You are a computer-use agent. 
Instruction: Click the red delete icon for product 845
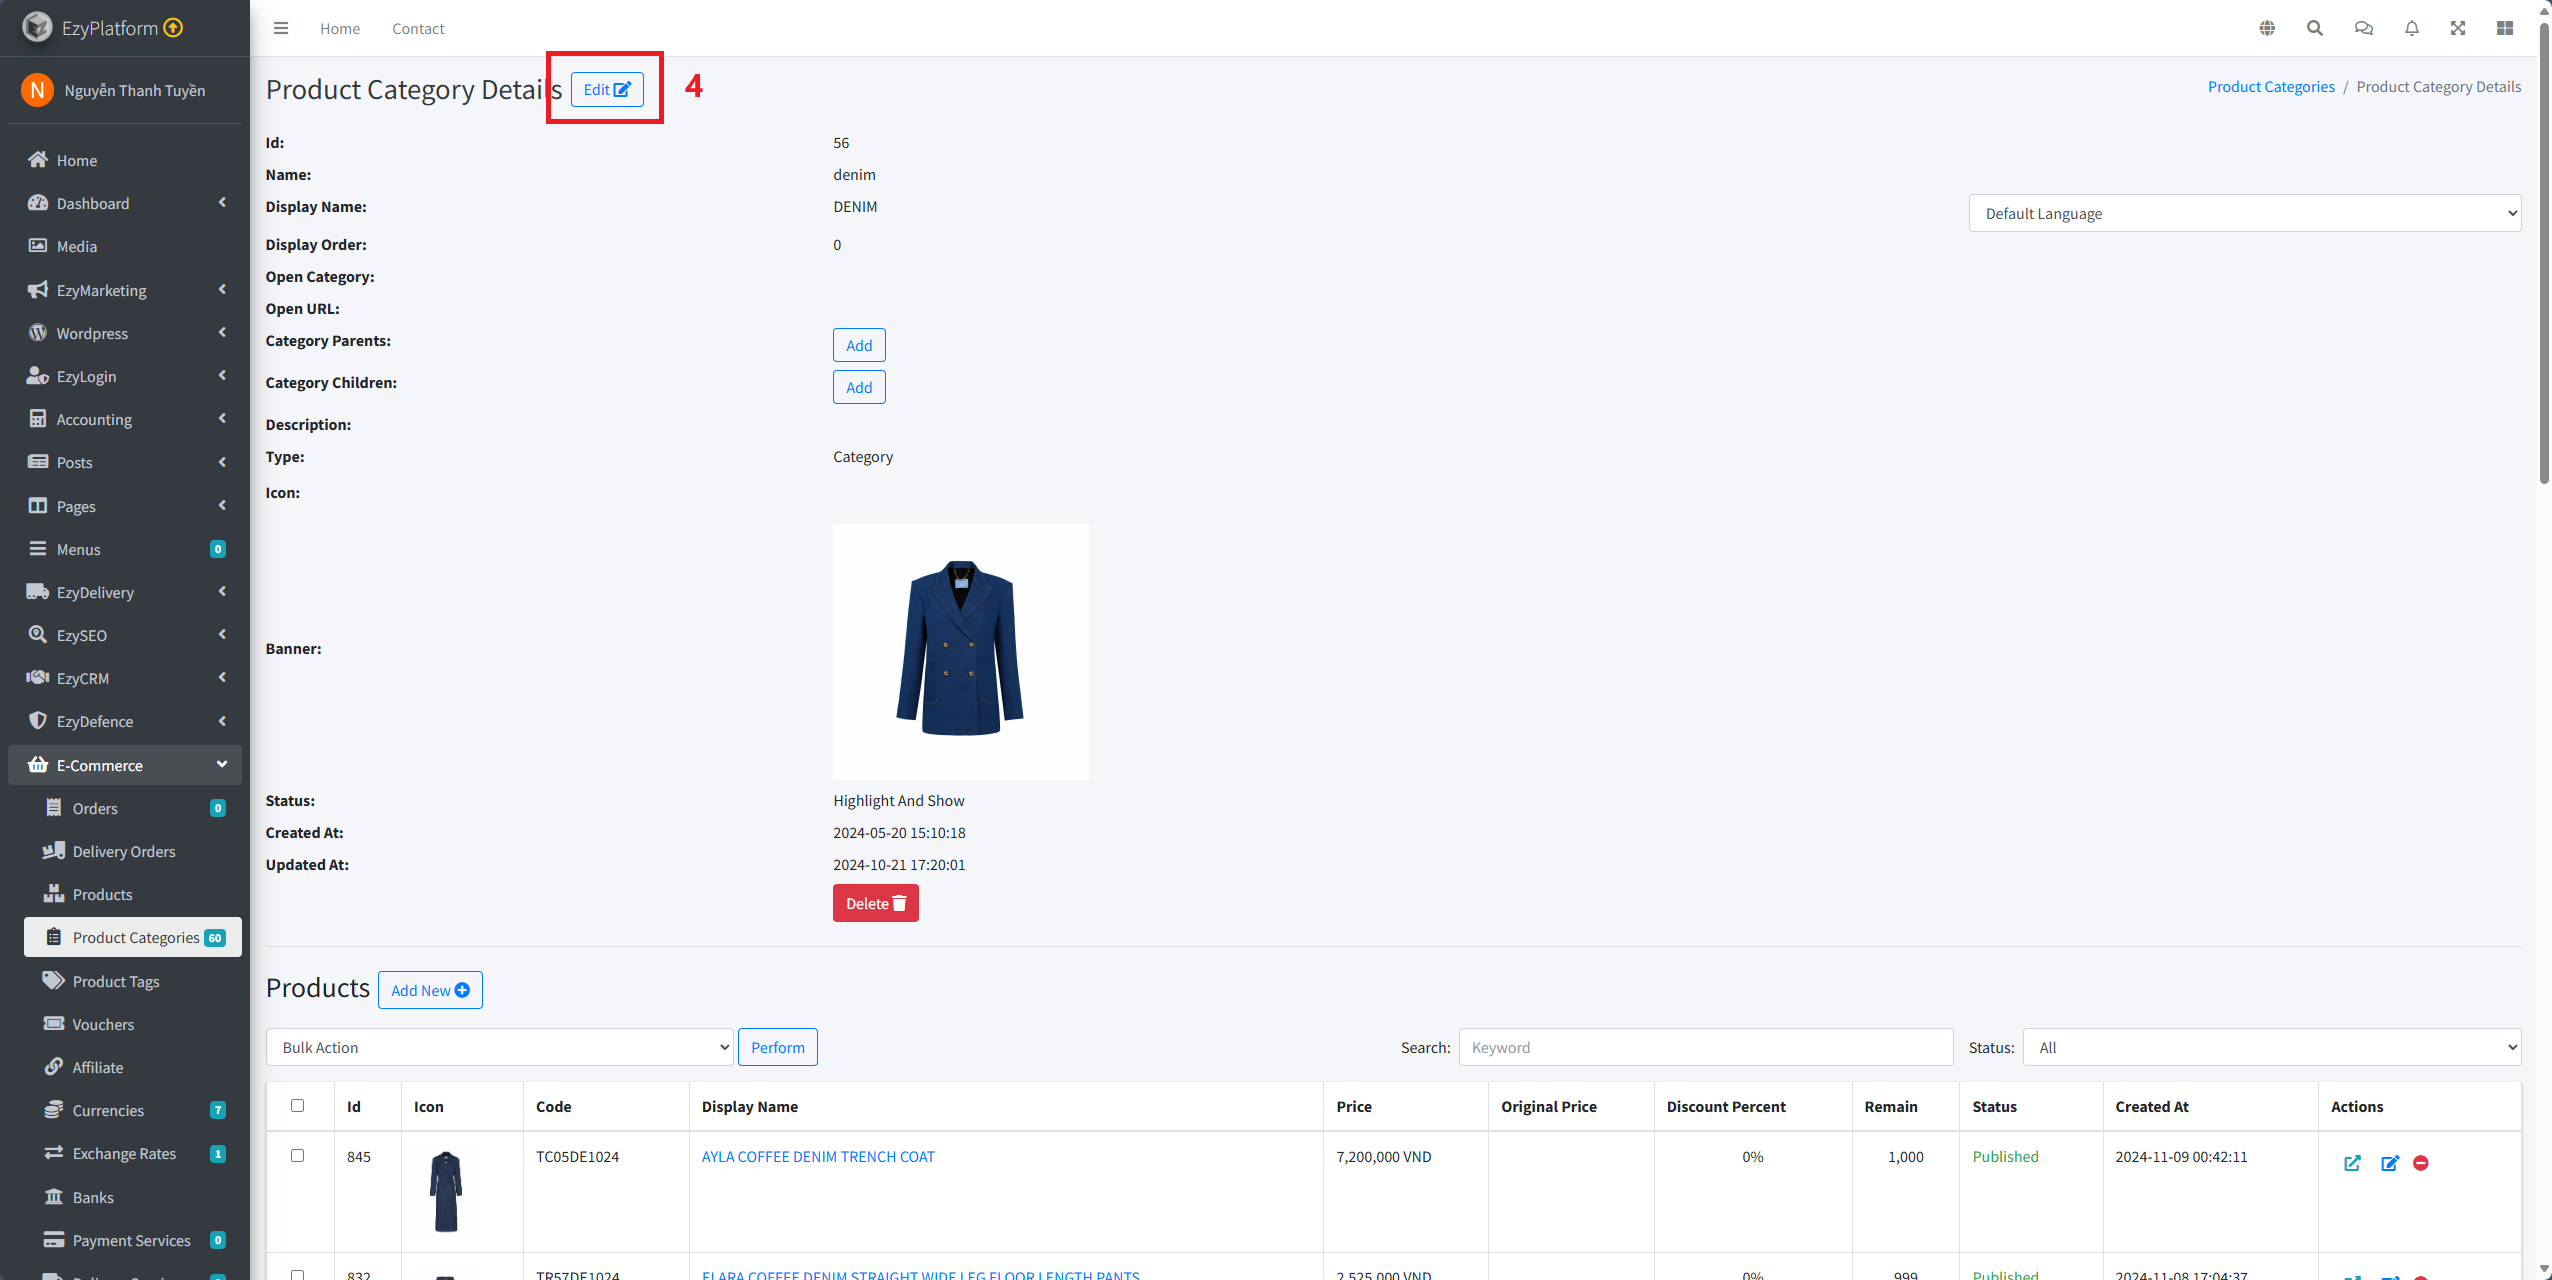[2421, 1163]
